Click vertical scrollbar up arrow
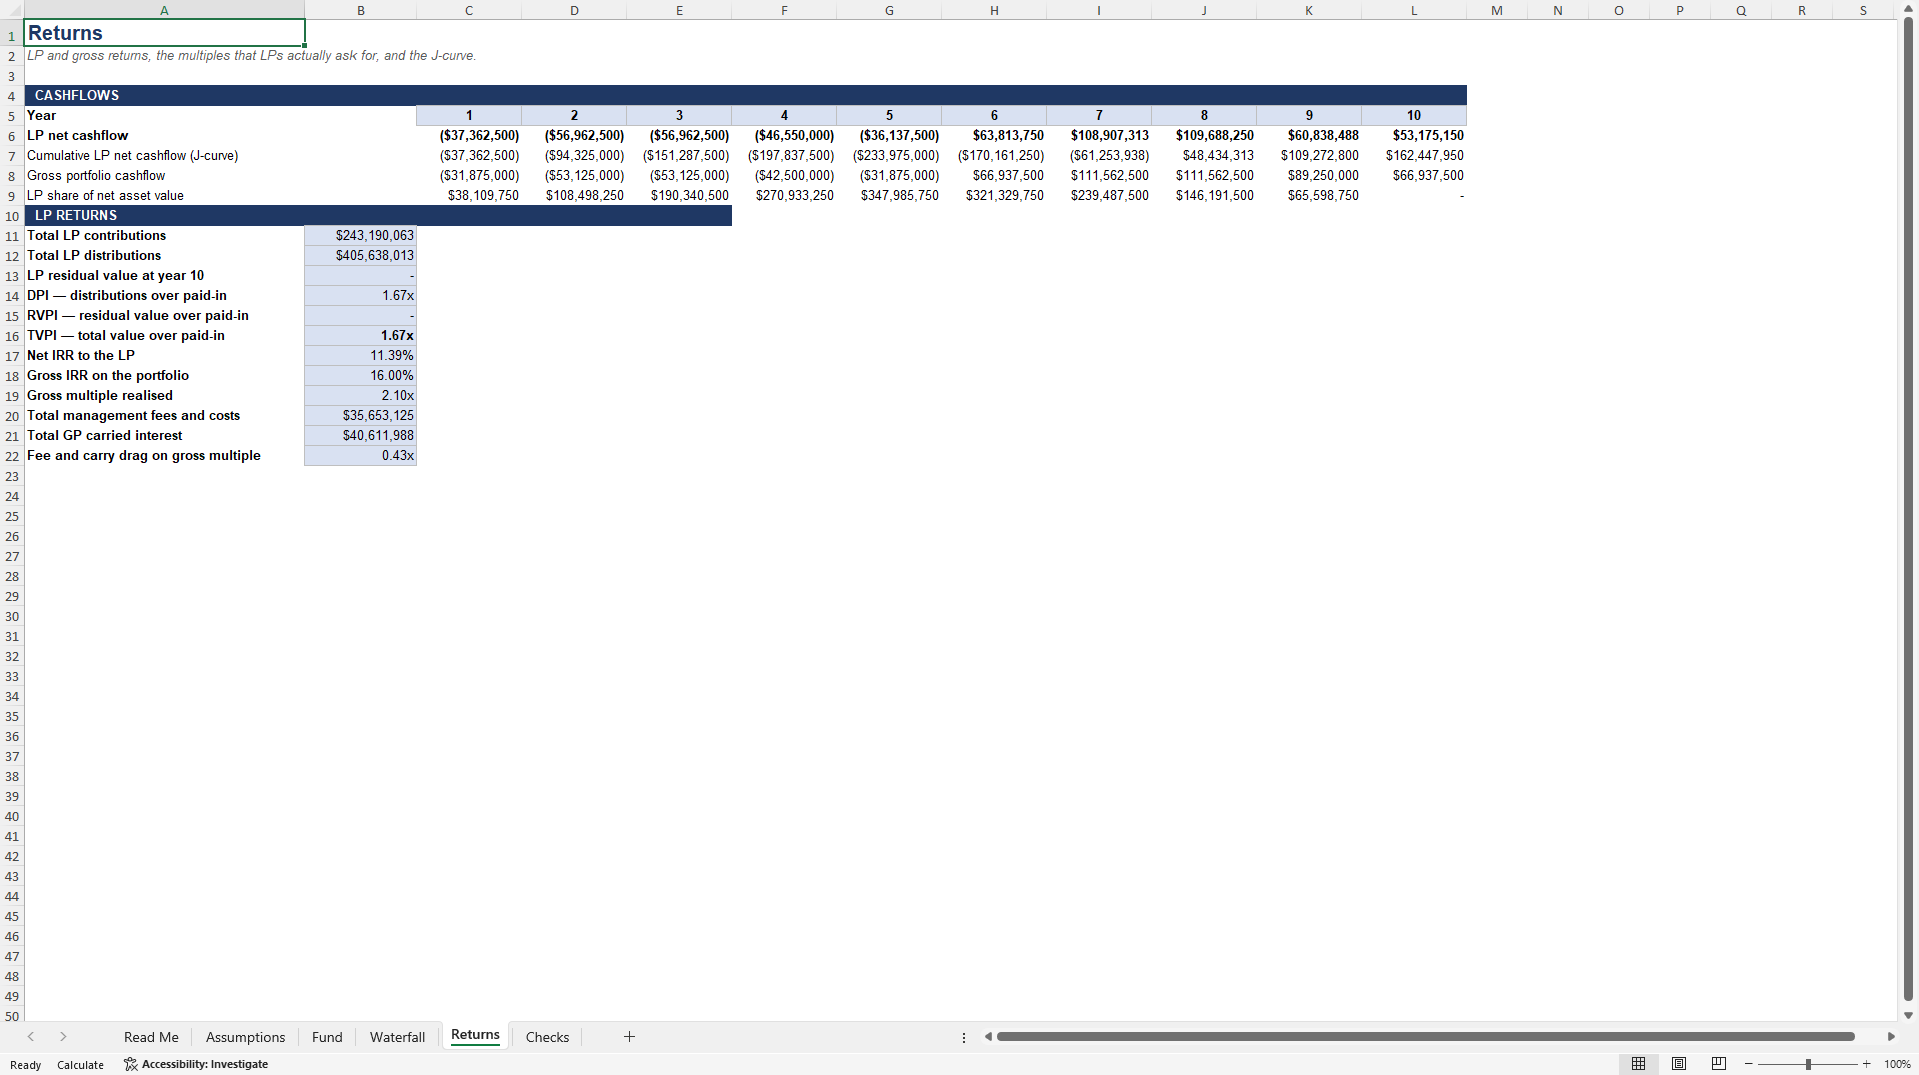Image resolution: width=1919 pixels, height=1075 pixels. click(1908, 9)
